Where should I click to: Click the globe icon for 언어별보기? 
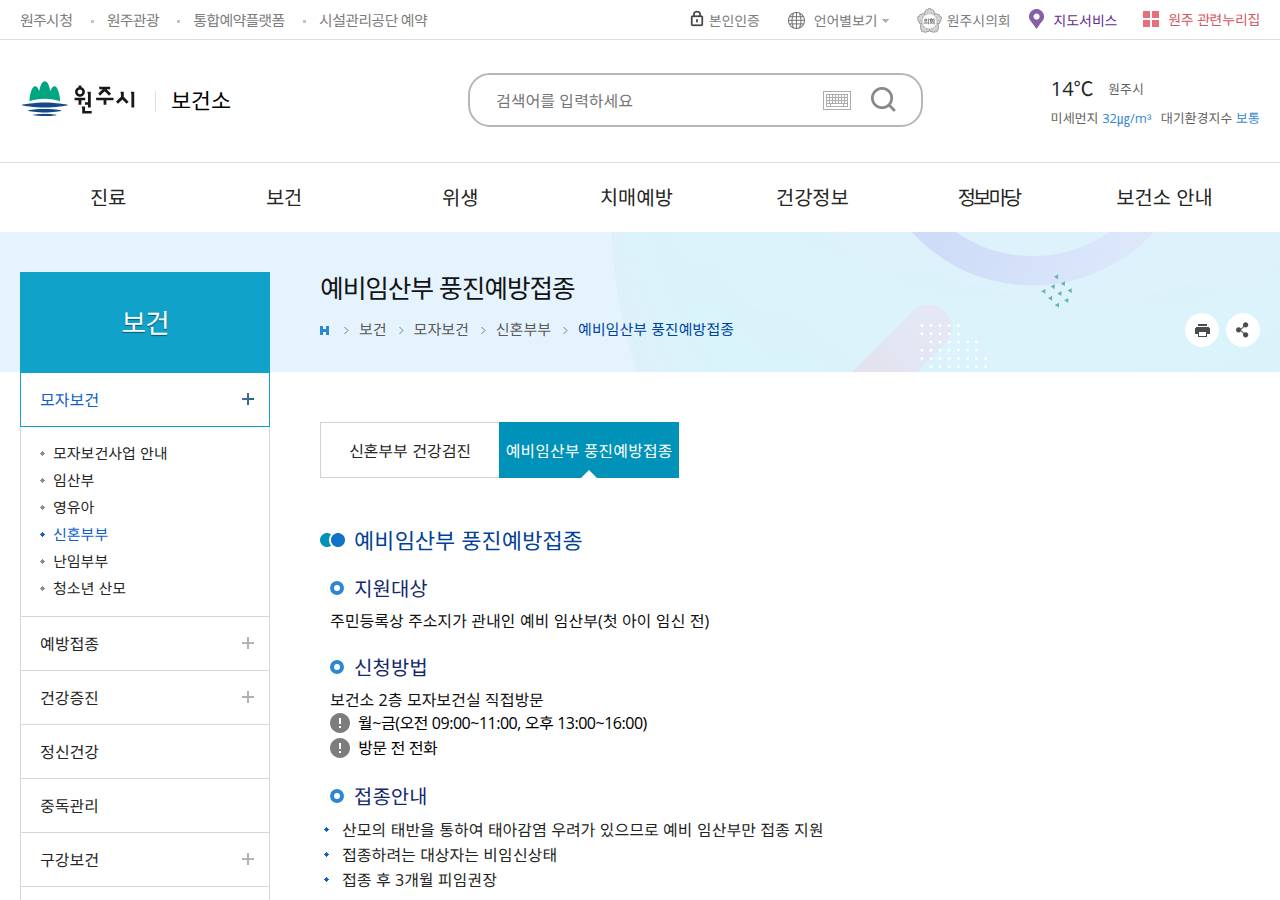coord(796,20)
